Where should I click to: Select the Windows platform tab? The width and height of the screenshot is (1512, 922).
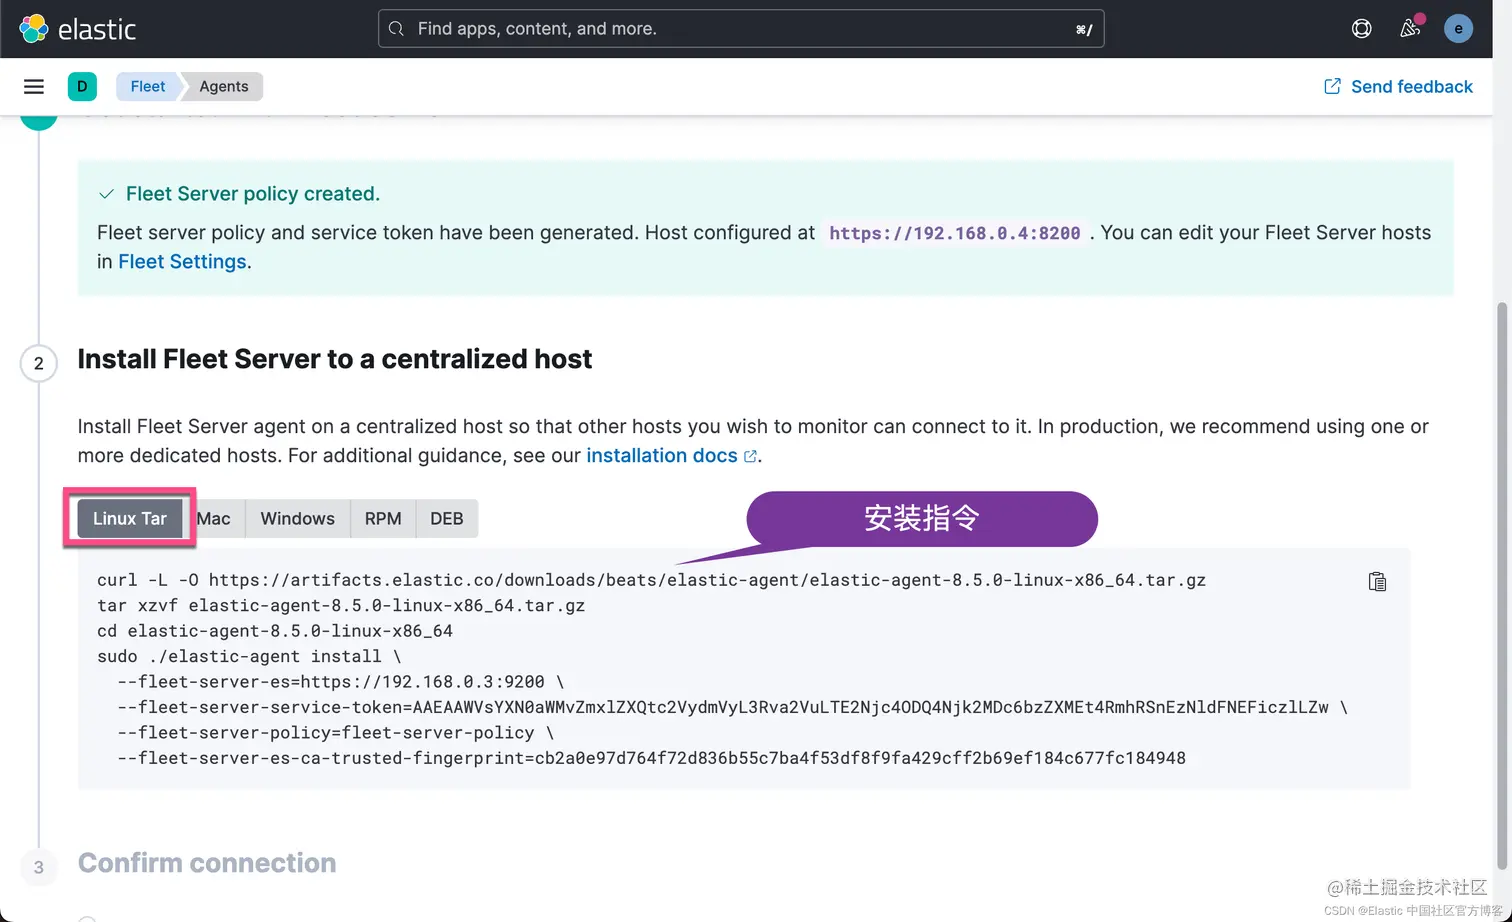pos(297,518)
